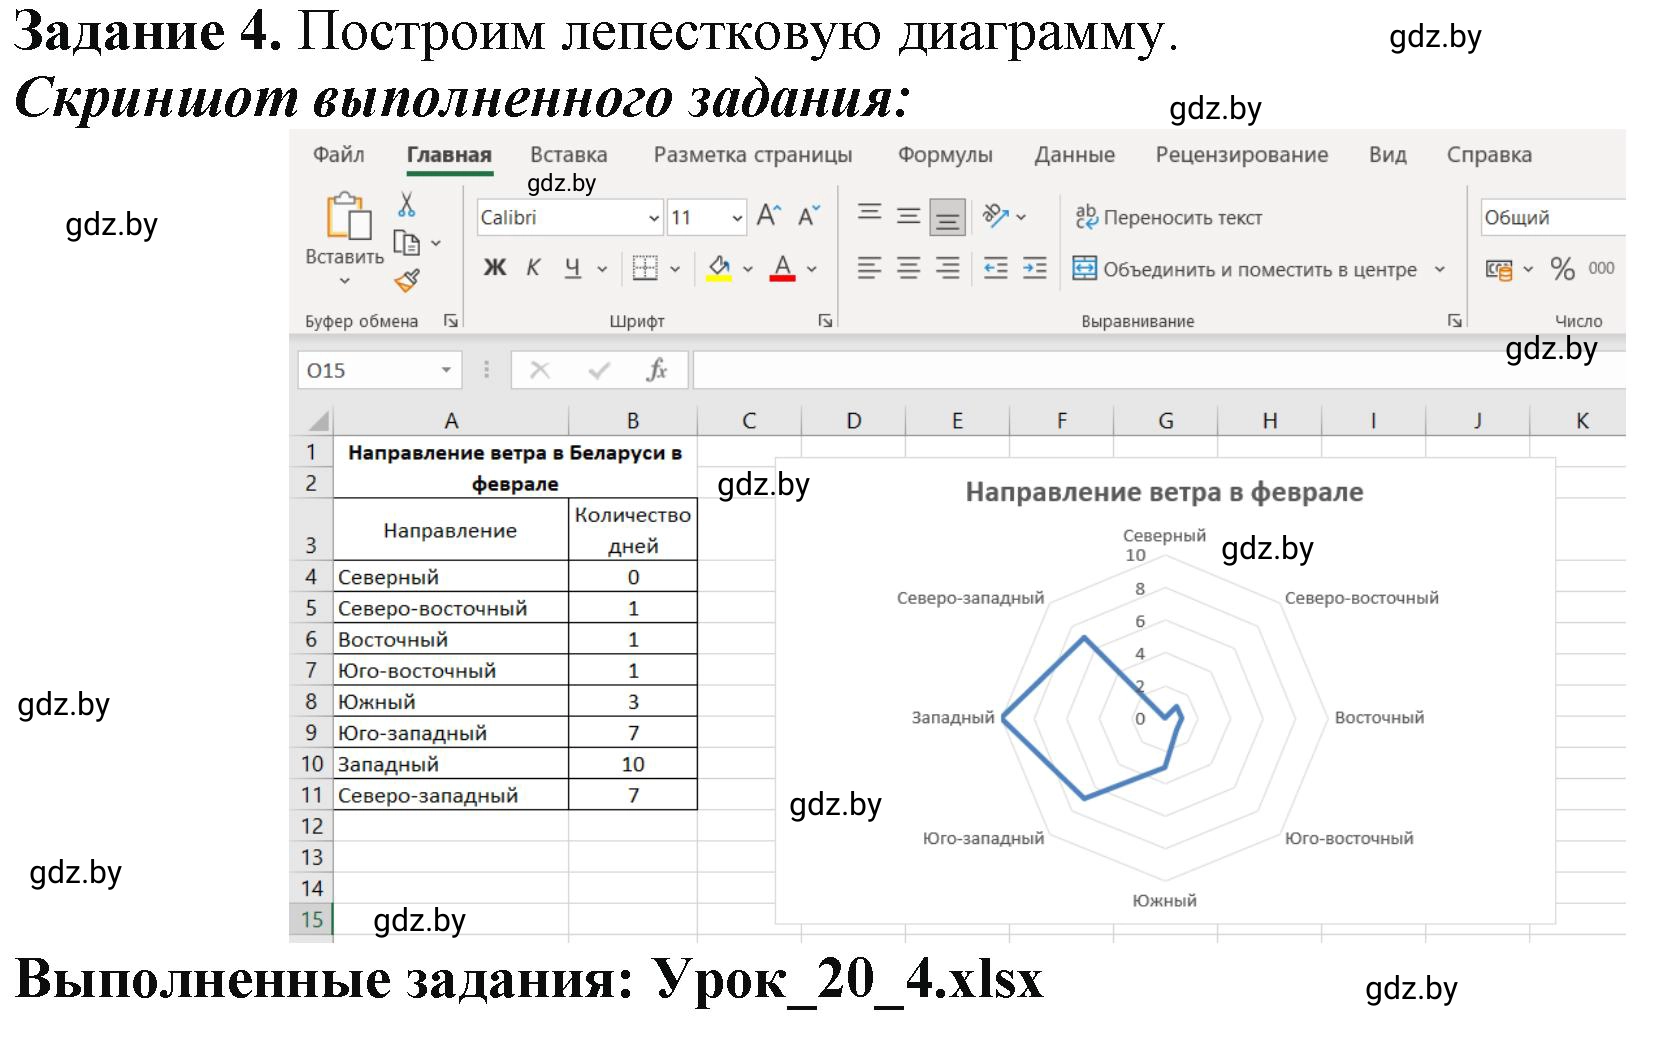Switch to the Формулы tab
The image size is (1661, 1039).
945,155
